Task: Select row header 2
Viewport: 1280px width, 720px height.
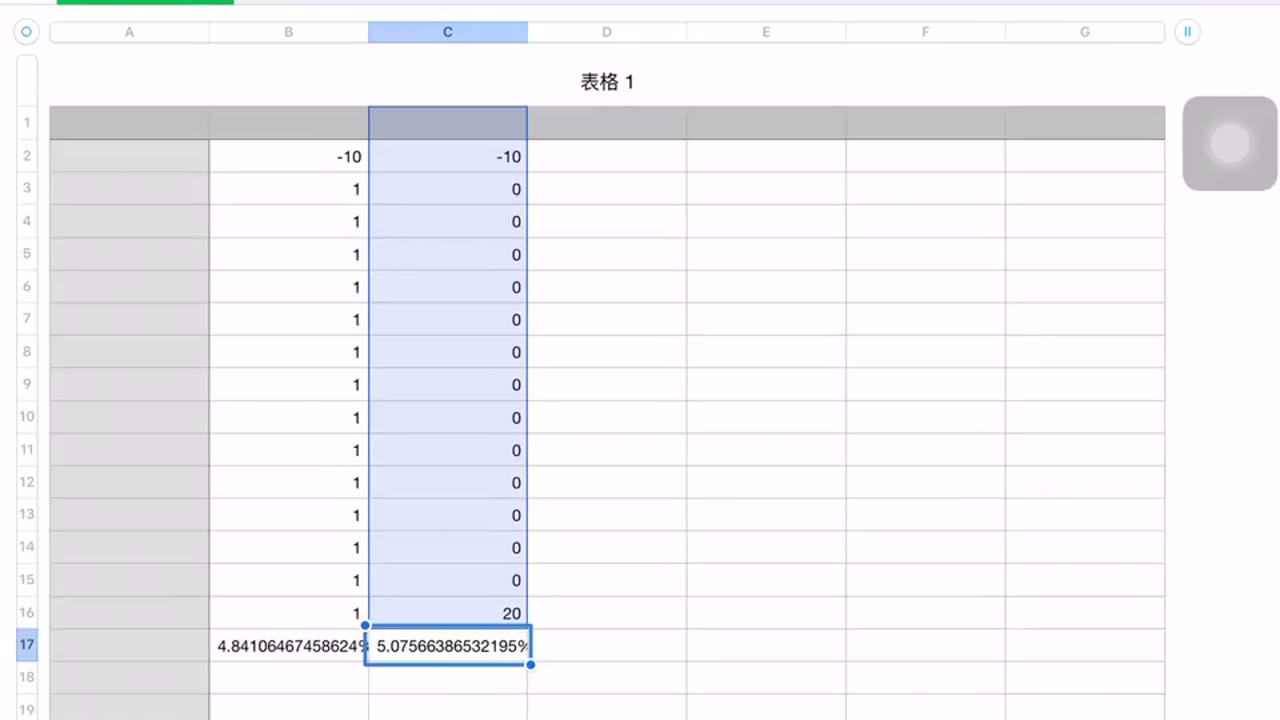Action: [27, 156]
